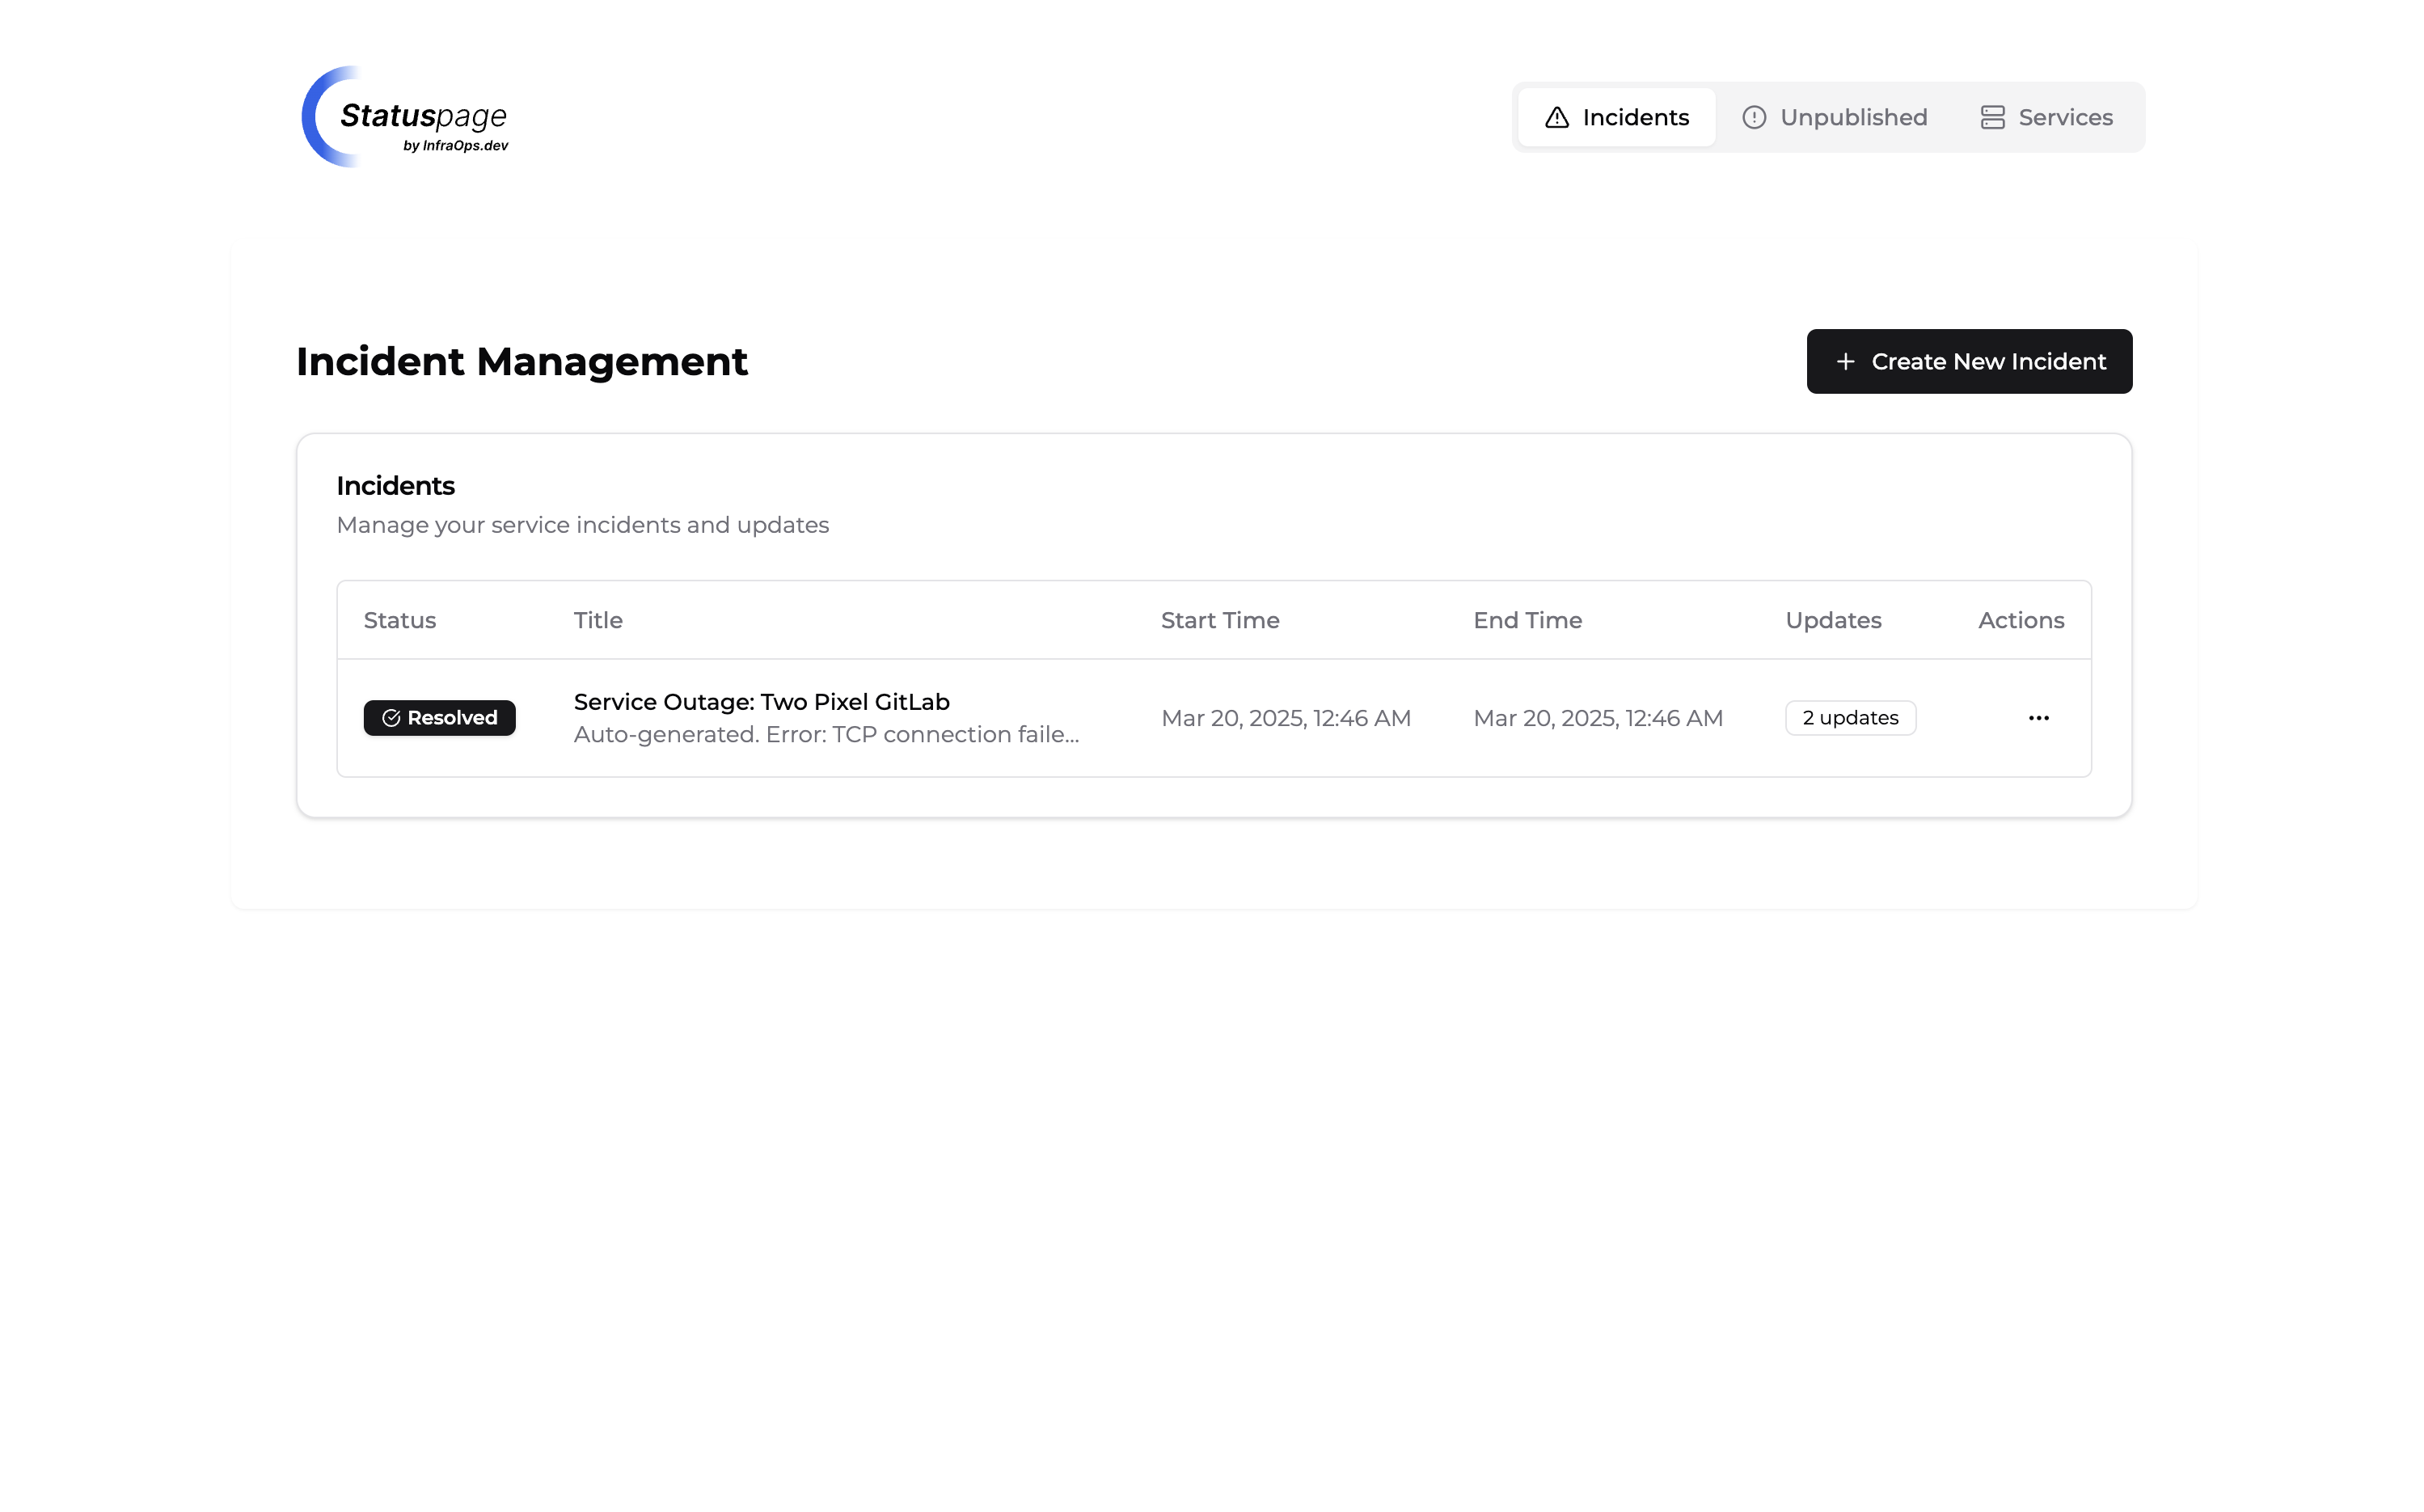Click the 2 updates badge
Image resolution: width=2424 pixels, height=1512 pixels.
(x=1850, y=717)
